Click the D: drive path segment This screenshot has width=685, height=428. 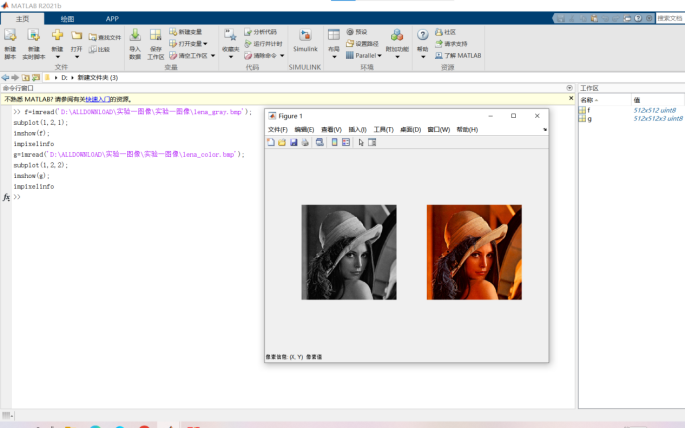[x=64, y=78]
